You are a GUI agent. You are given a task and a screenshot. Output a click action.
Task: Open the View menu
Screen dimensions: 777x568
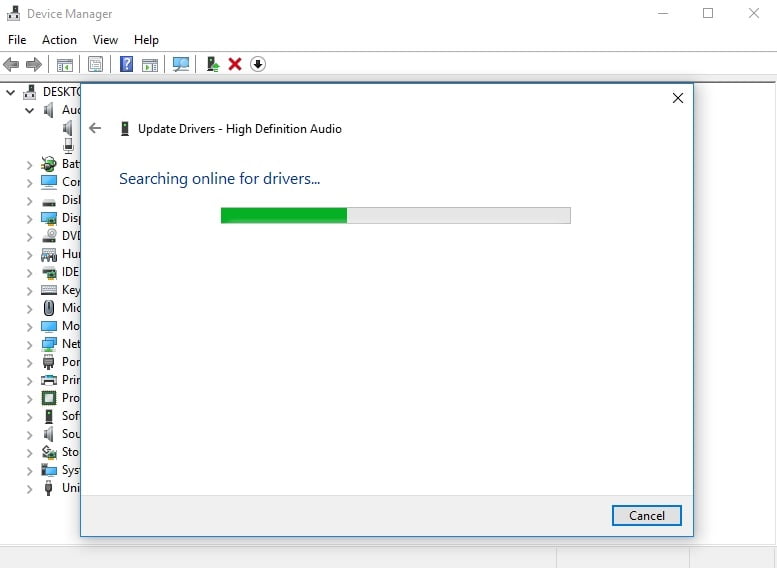point(105,40)
